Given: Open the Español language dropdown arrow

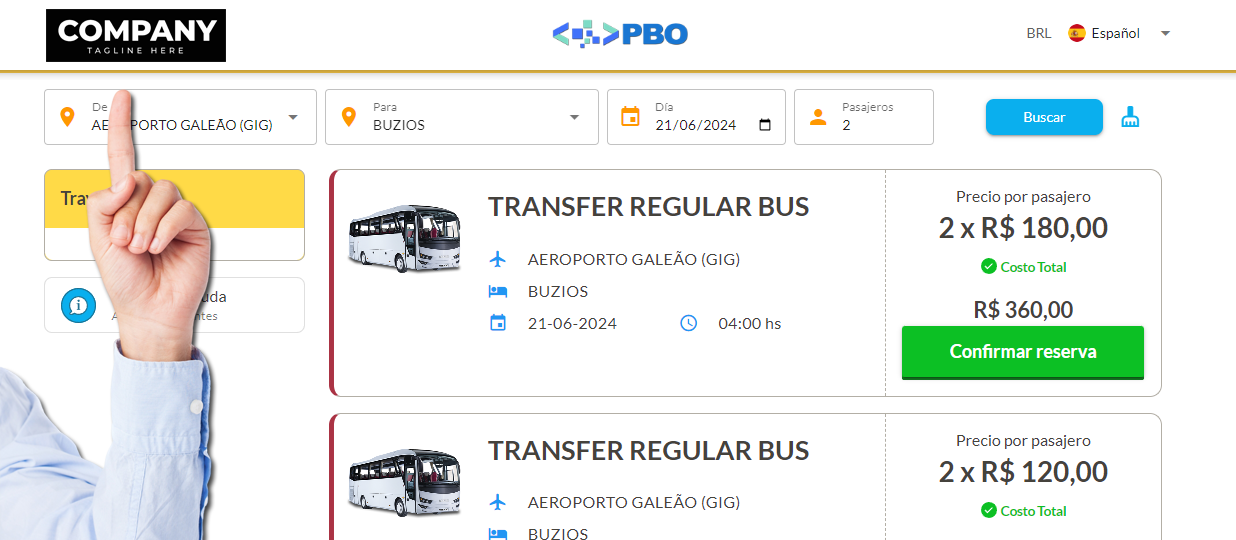Looking at the screenshot, I should 1165,33.
